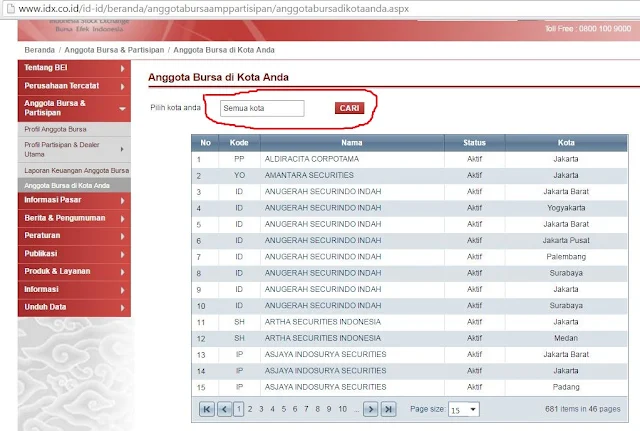
Task: Click PP code cell
Action: (239, 159)
